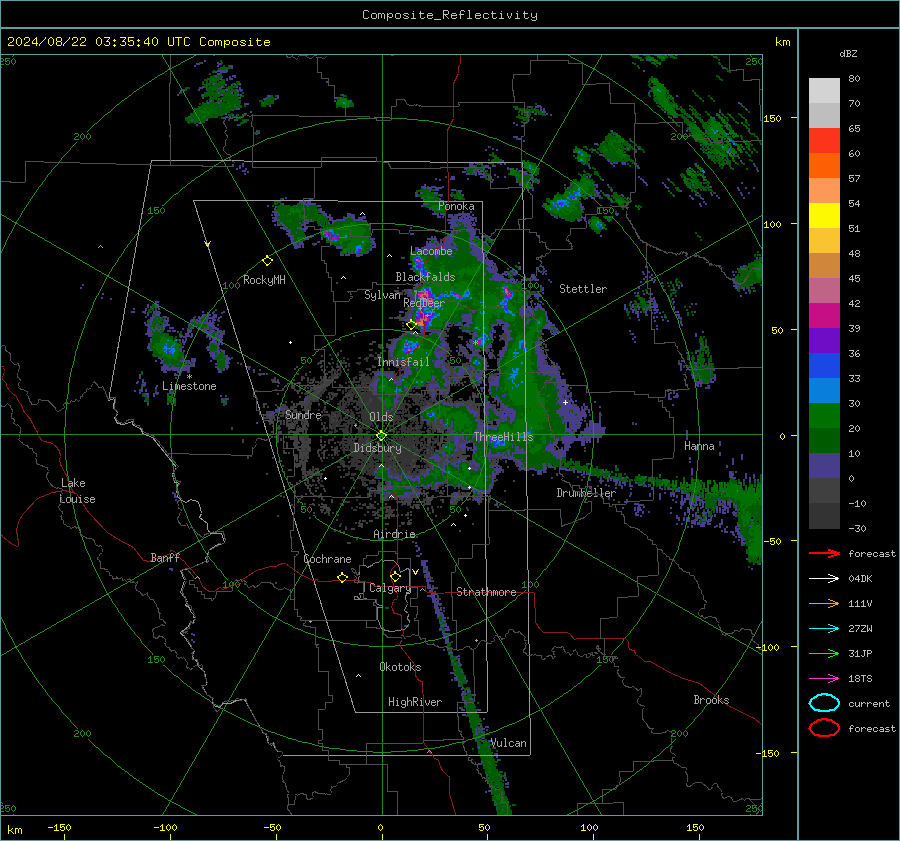The image size is (900, 841).
Task: Click the orange 111V arrow legend icon
Action: (824, 603)
